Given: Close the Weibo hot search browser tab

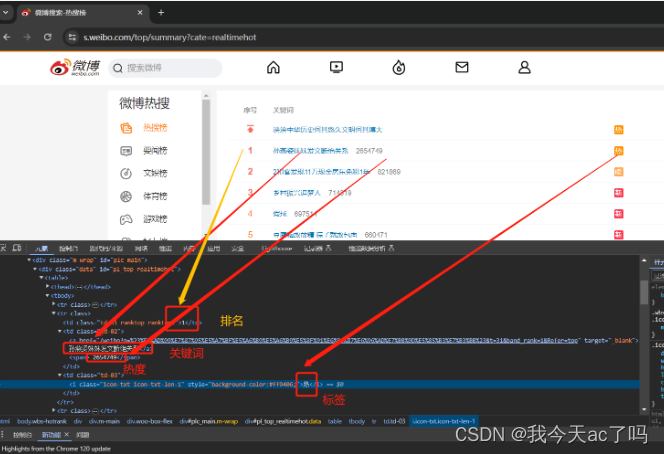Looking at the screenshot, I should (x=140, y=13).
